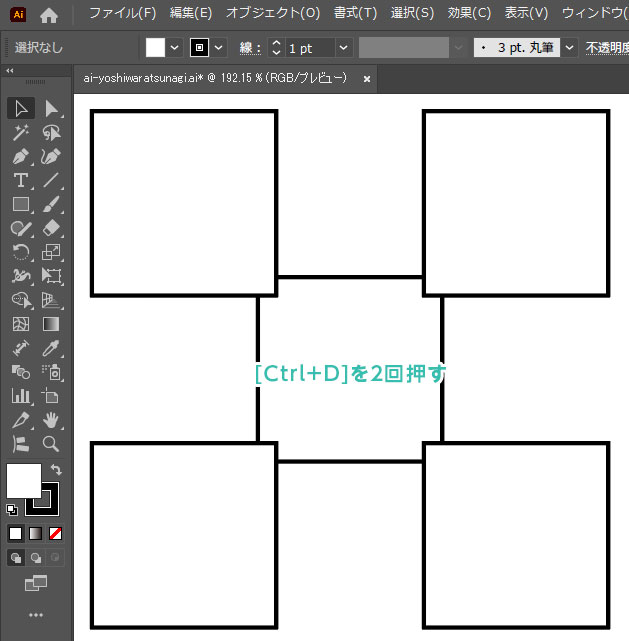Expand the stroke weight 1 pt dropdown
This screenshot has width=629, height=641.
(x=343, y=48)
